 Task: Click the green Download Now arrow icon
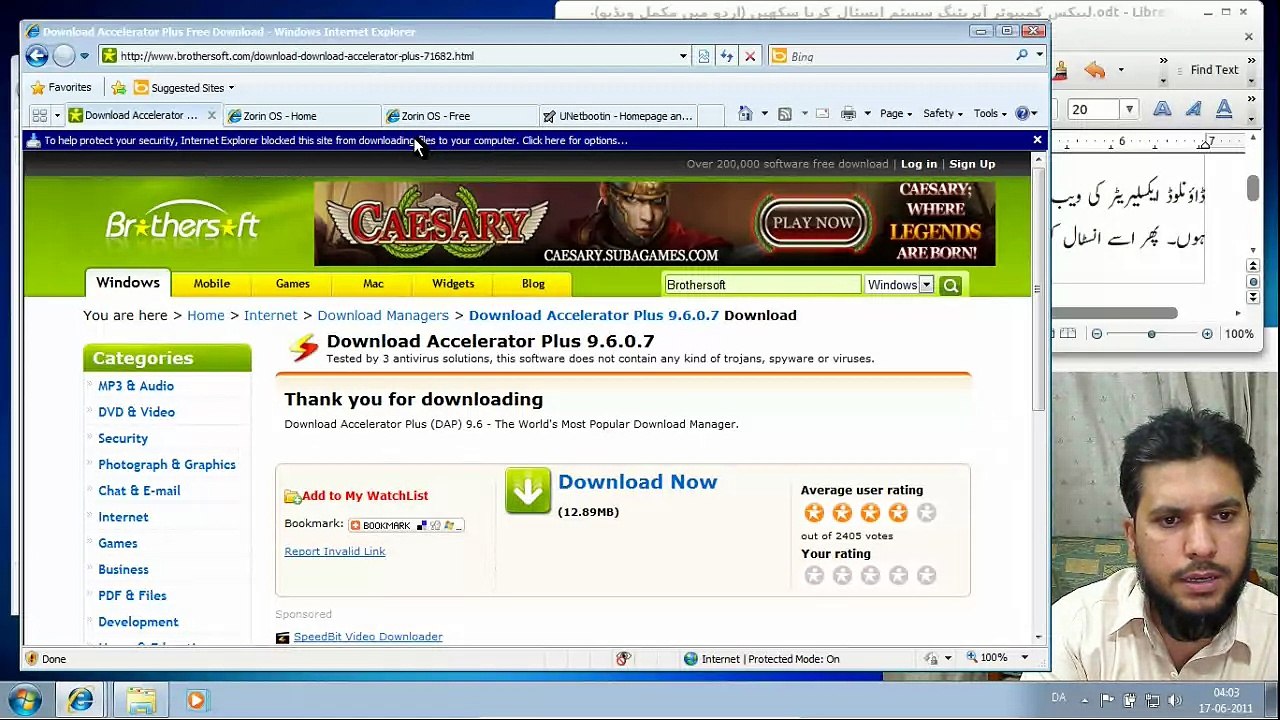pyautogui.click(x=528, y=491)
